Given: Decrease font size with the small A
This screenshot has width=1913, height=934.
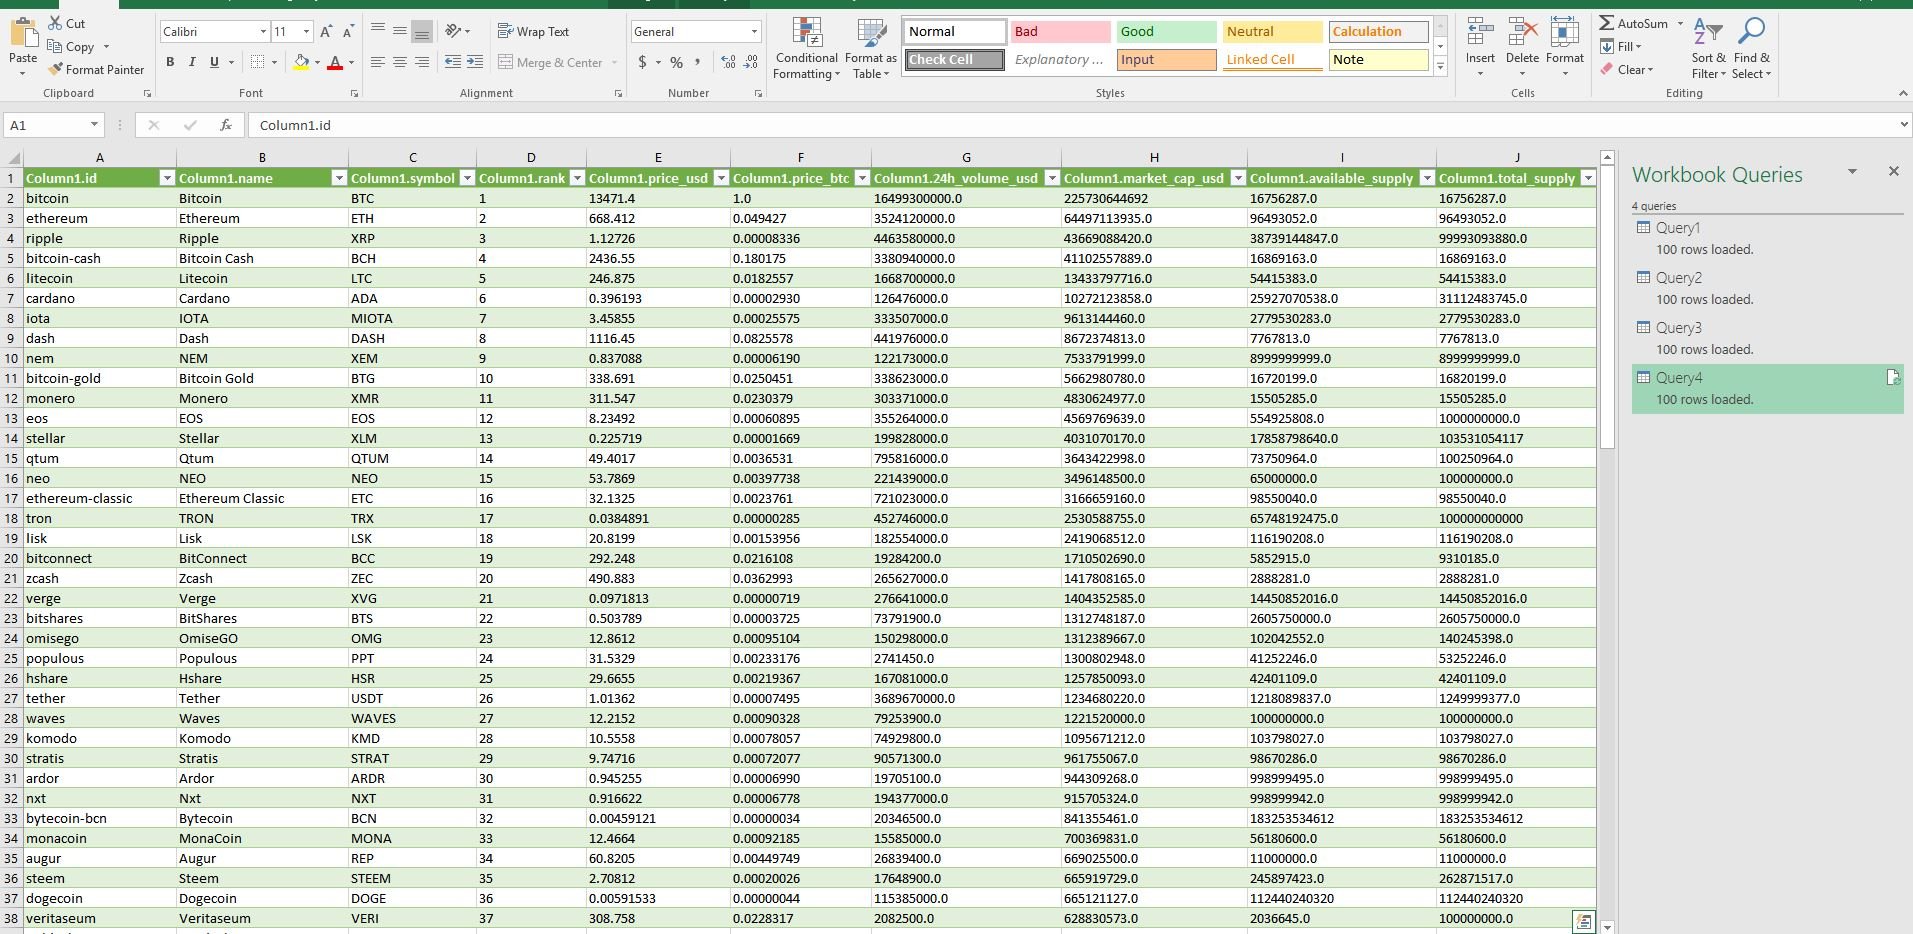Looking at the screenshot, I should pos(347,32).
